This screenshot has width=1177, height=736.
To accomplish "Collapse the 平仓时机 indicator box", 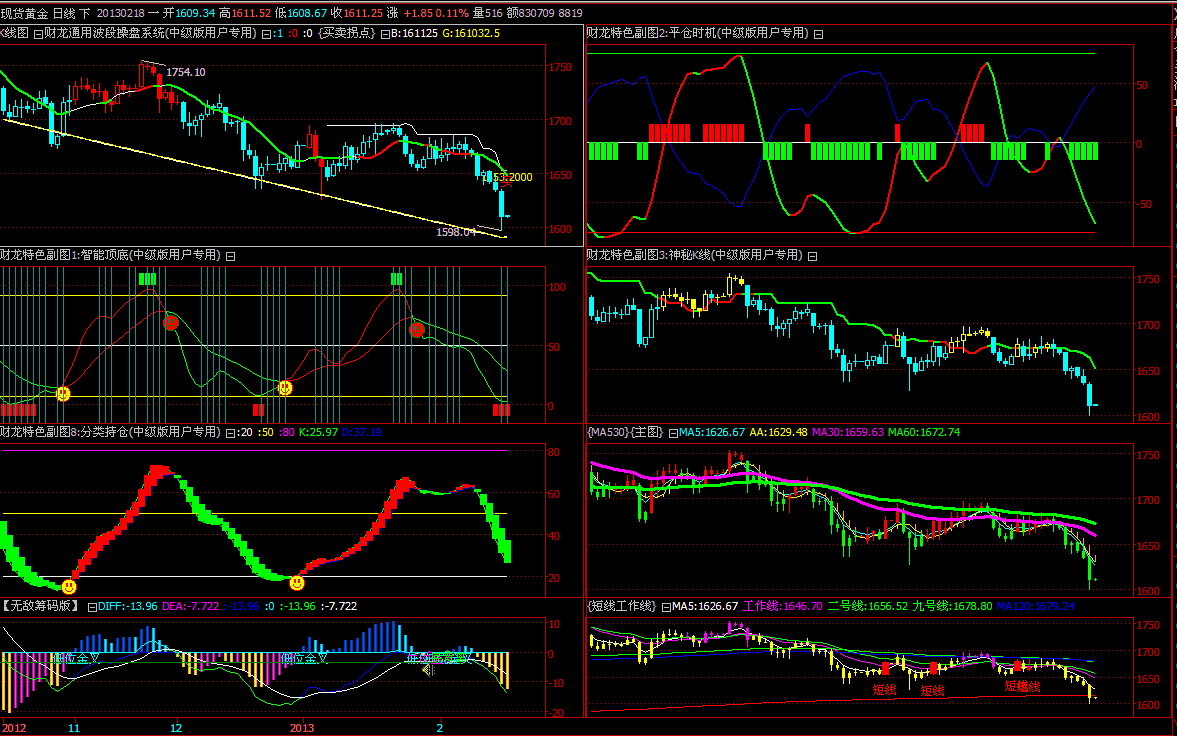I will pyautogui.click(x=818, y=34).
